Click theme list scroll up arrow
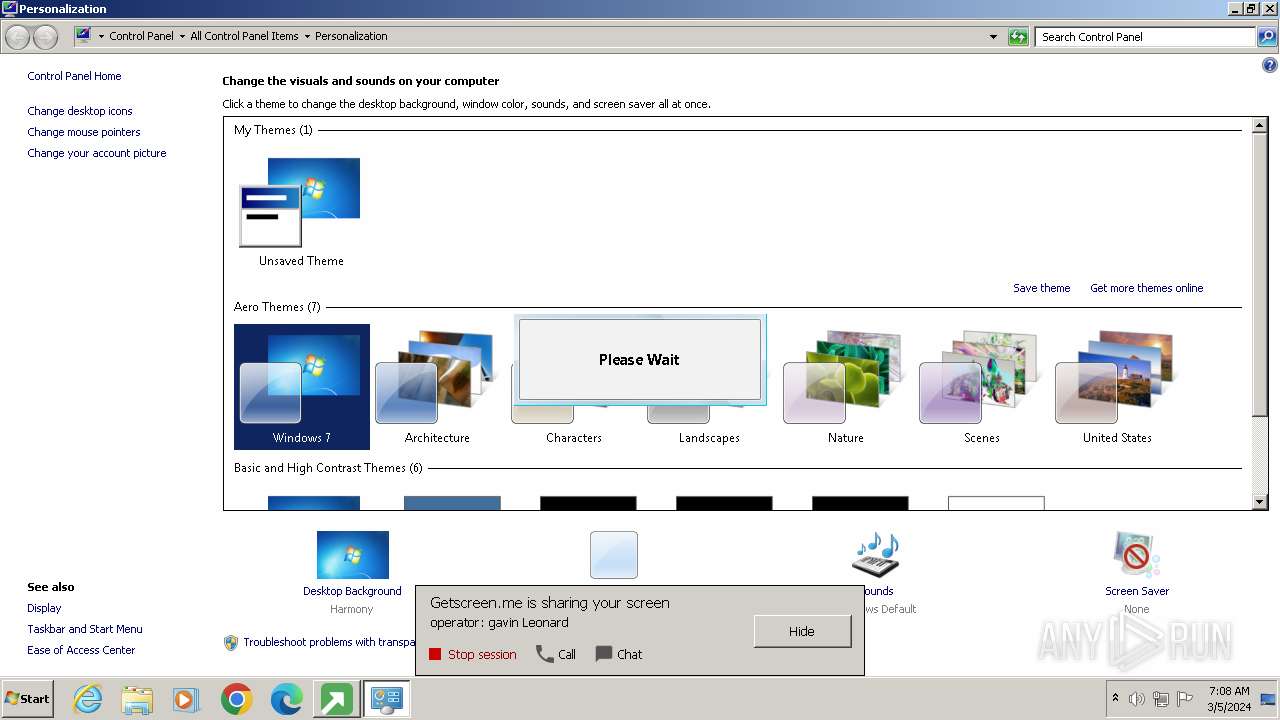The height and width of the screenshot is (720, 1280). tap(1260, 125)
